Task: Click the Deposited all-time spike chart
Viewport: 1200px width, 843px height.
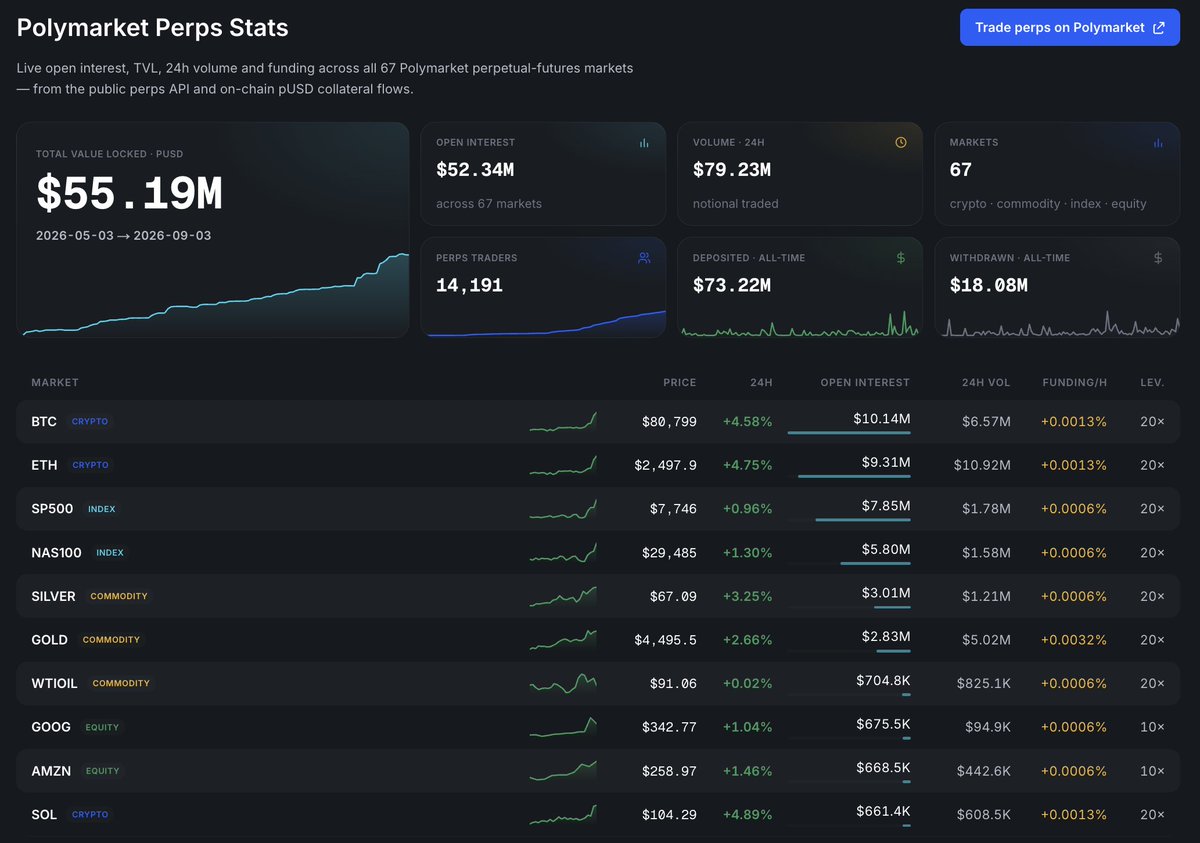Action: (x=800, y=323)
